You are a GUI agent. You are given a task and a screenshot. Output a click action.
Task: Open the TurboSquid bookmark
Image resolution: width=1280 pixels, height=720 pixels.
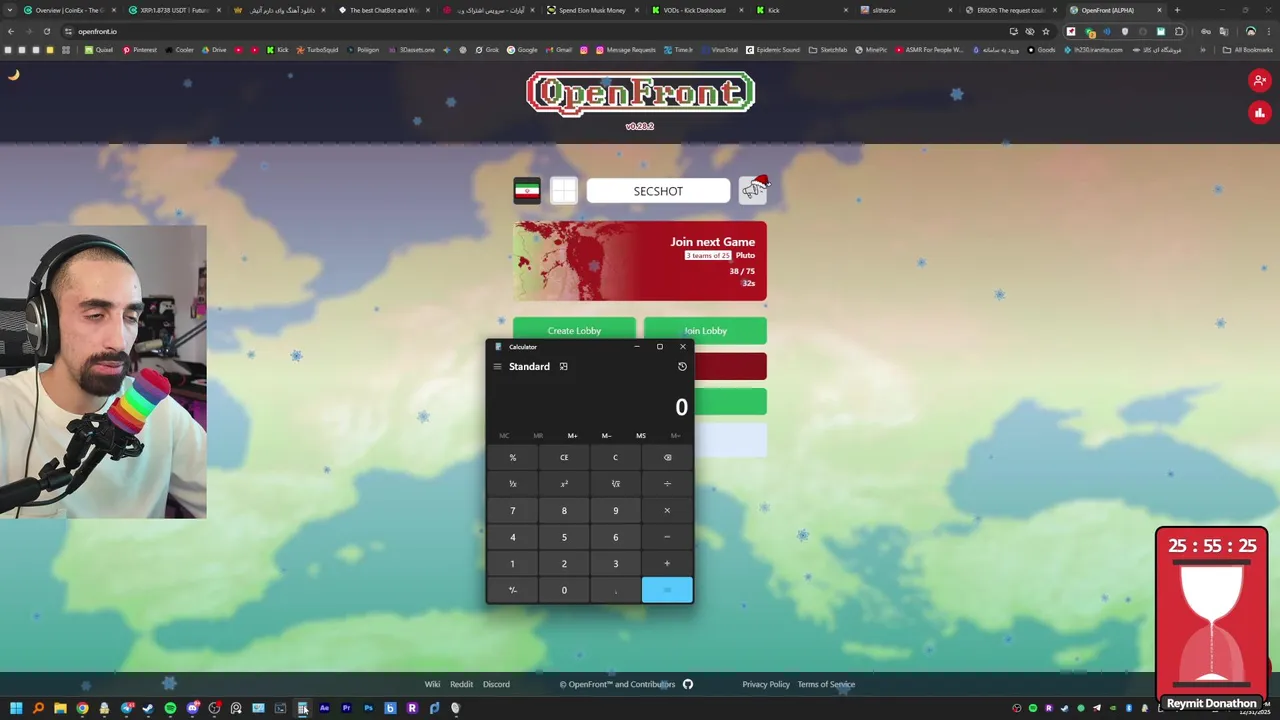tap(317, 50)
